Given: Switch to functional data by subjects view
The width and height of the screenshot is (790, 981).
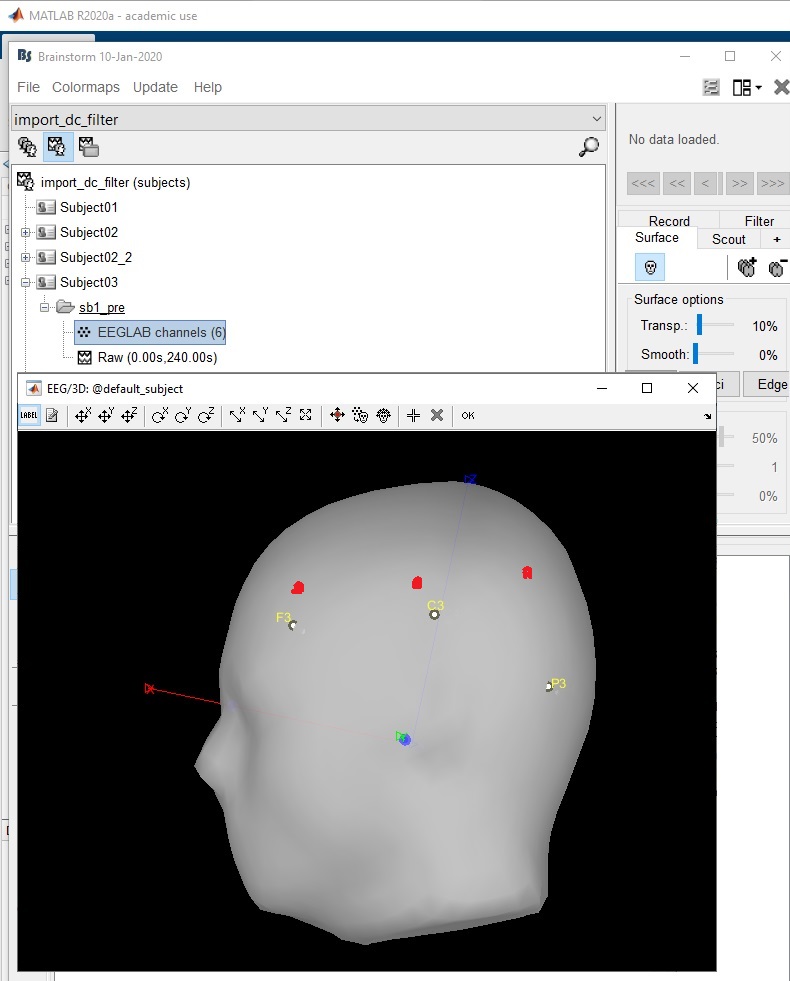Looking at the screenshot, I should [56, 147].
